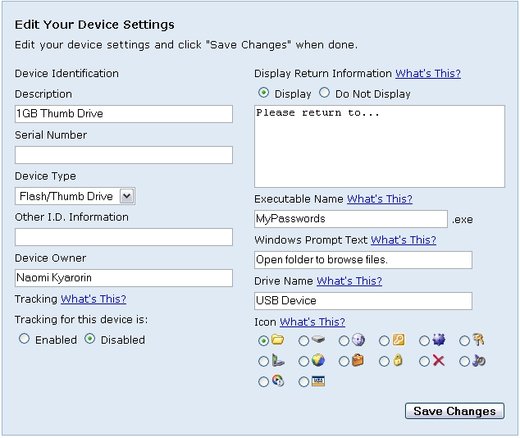Screen dimensions: 520x438
Task: Click the blue spiky gear icon
Action: tap(439, 340)
